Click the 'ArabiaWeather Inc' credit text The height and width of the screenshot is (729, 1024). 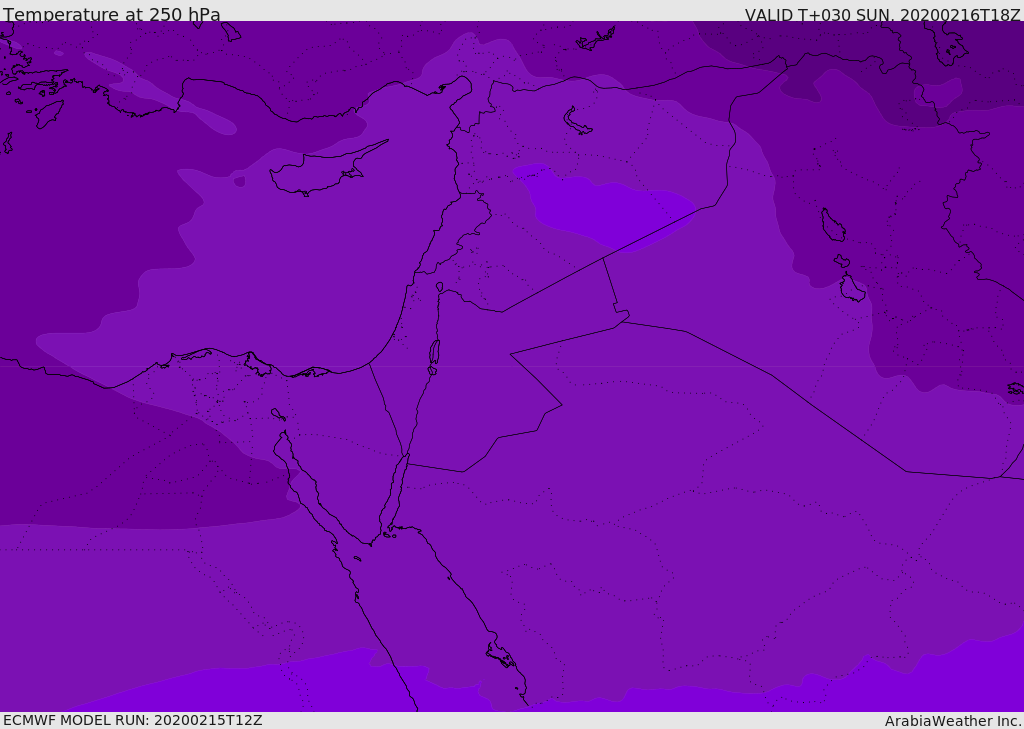tap(952, 721)
